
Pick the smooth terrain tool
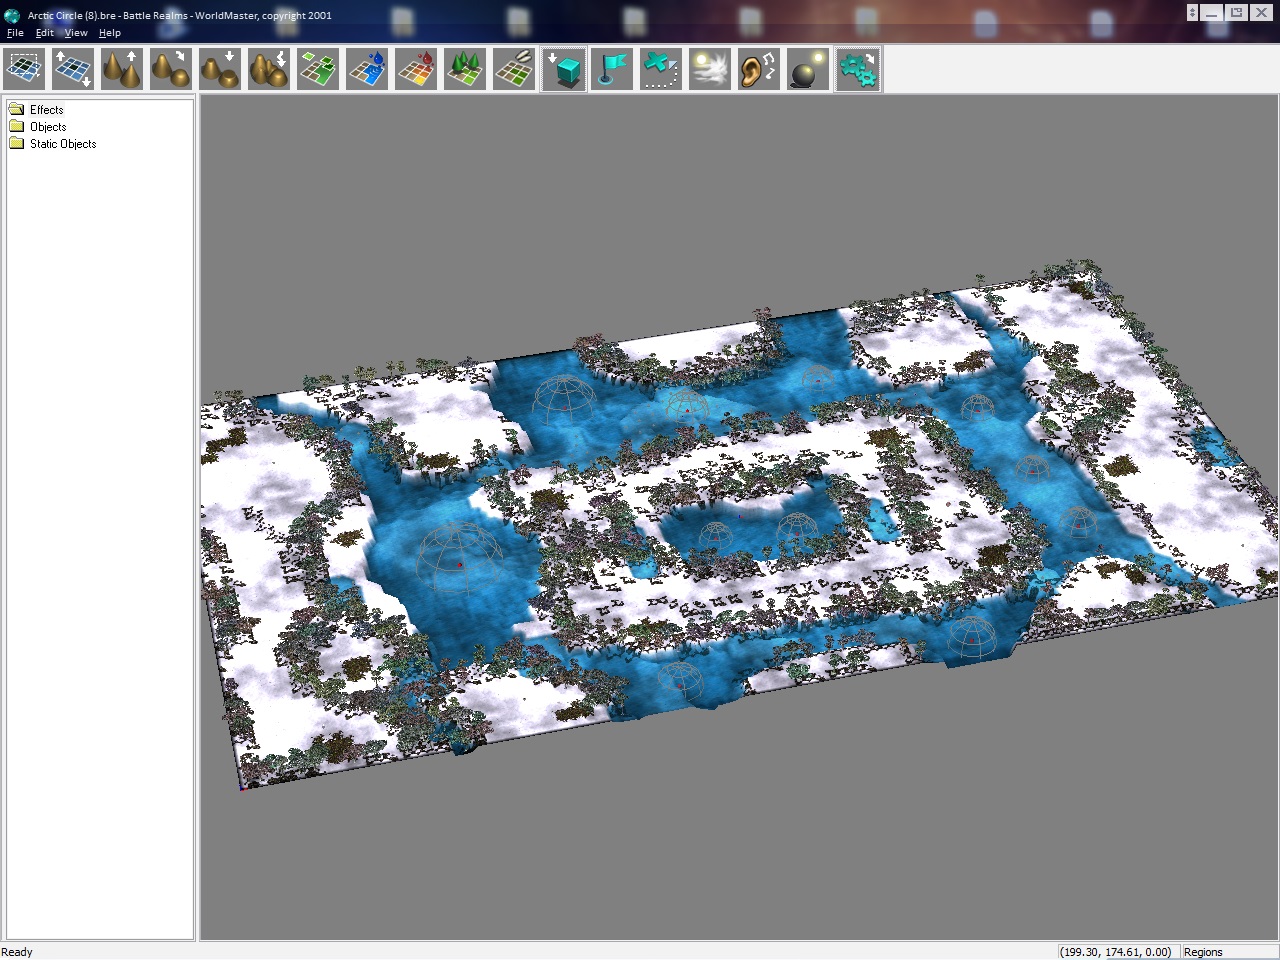click(171, 70)
